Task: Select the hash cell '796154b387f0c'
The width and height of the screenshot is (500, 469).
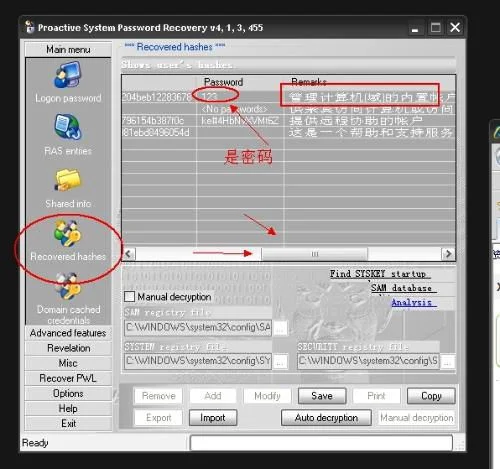Action: [159, 120]
